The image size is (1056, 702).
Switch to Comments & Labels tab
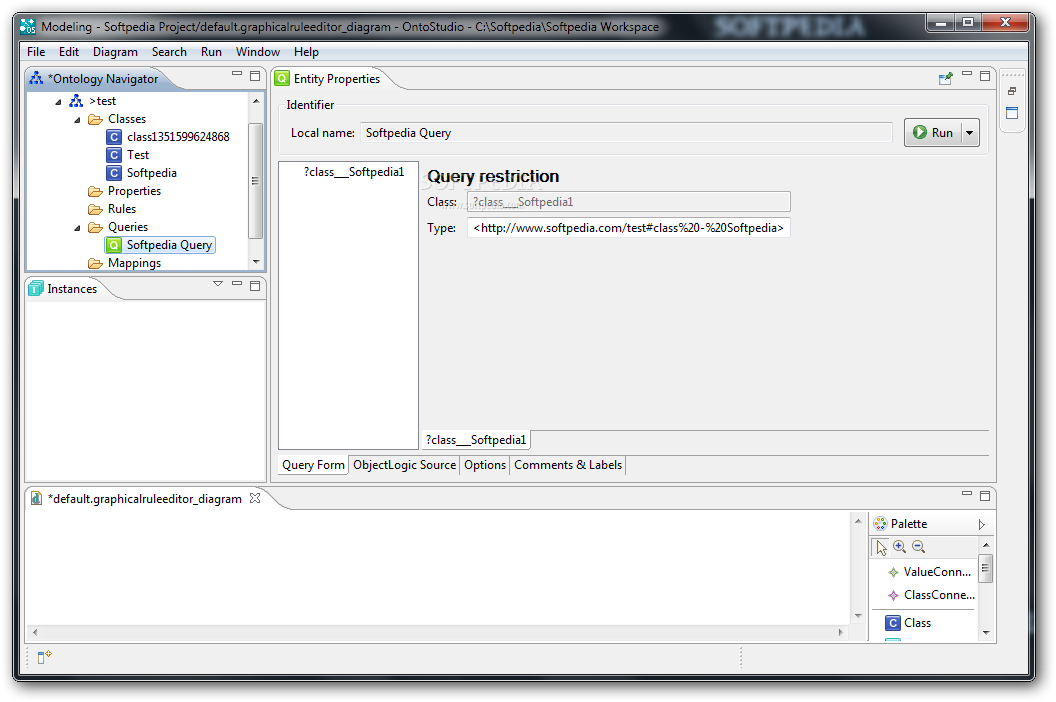coord(568,465)
